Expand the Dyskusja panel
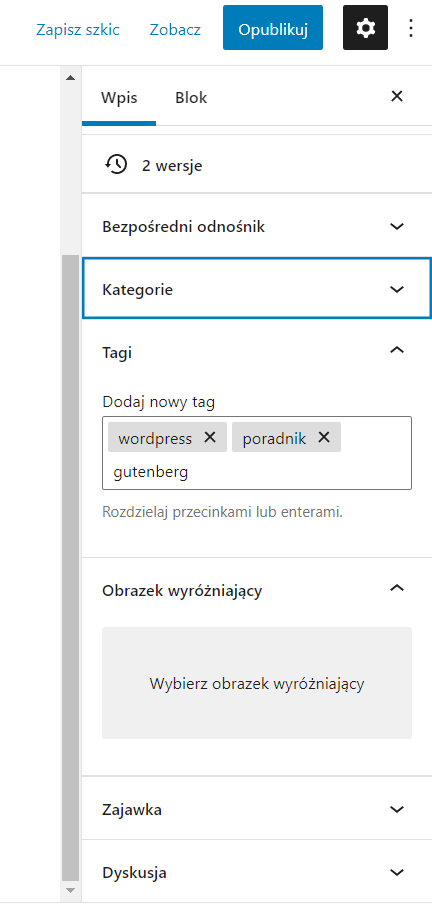 point(257,872)
